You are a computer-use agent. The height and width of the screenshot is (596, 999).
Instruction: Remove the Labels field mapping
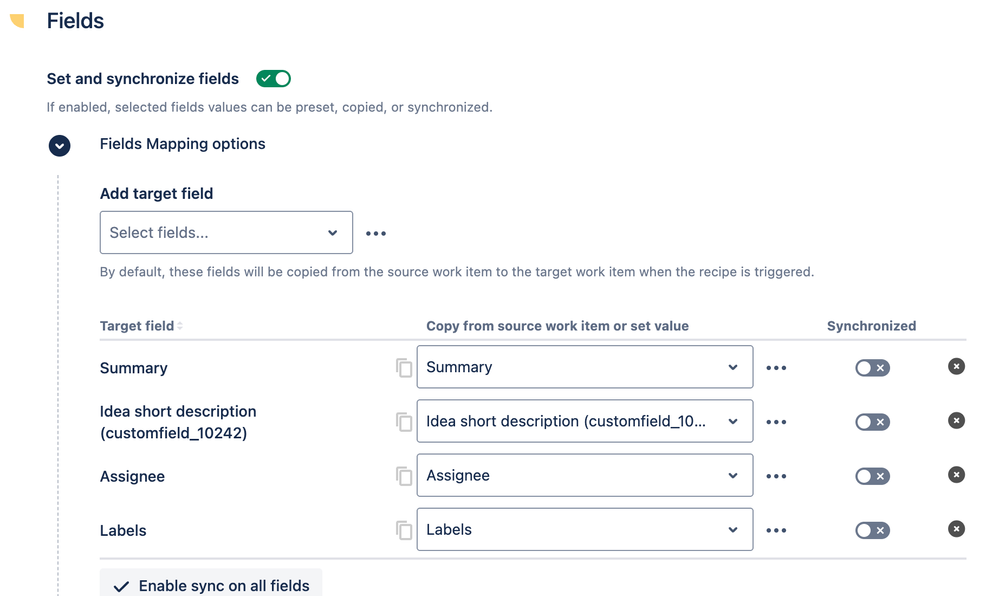tap(956, 529)
